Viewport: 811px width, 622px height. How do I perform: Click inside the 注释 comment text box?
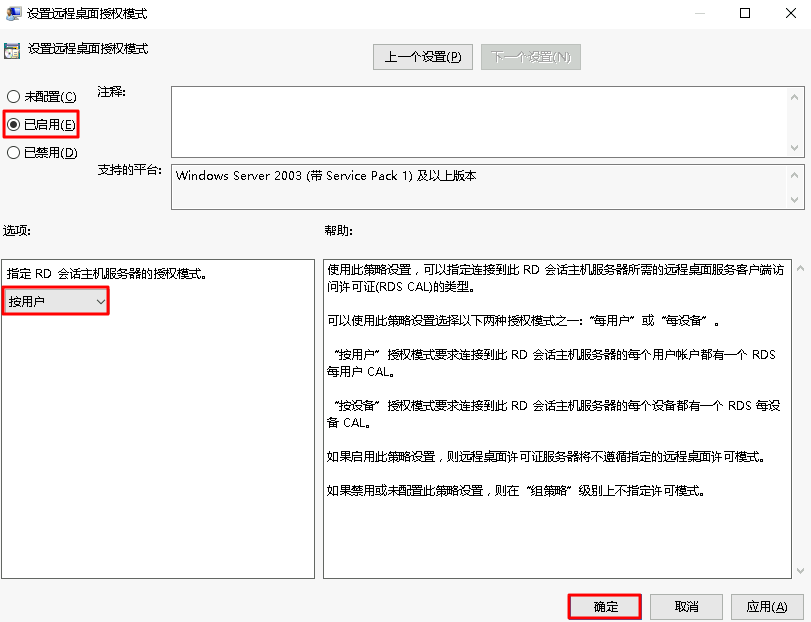478,121
